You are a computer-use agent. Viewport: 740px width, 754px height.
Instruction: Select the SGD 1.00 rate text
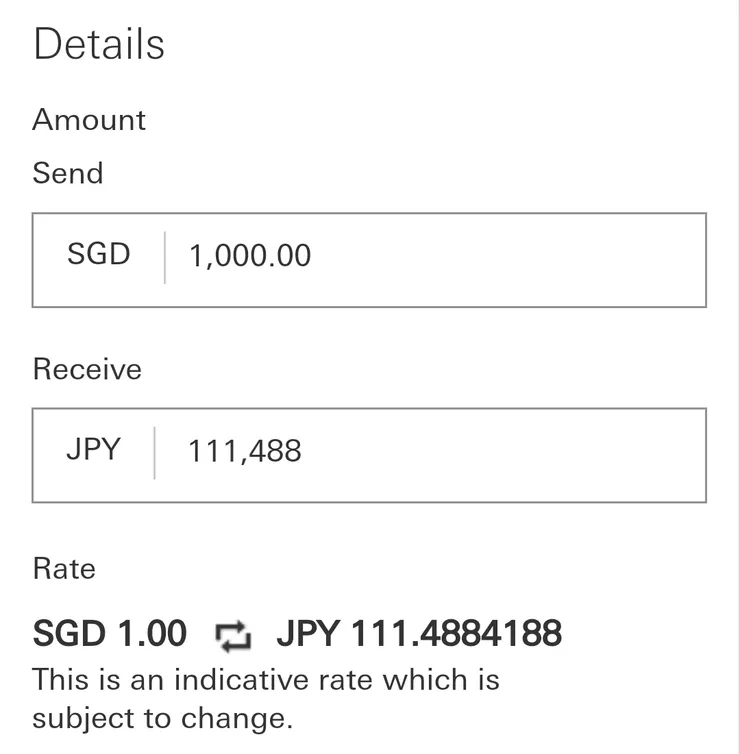(x=110, y=634)
